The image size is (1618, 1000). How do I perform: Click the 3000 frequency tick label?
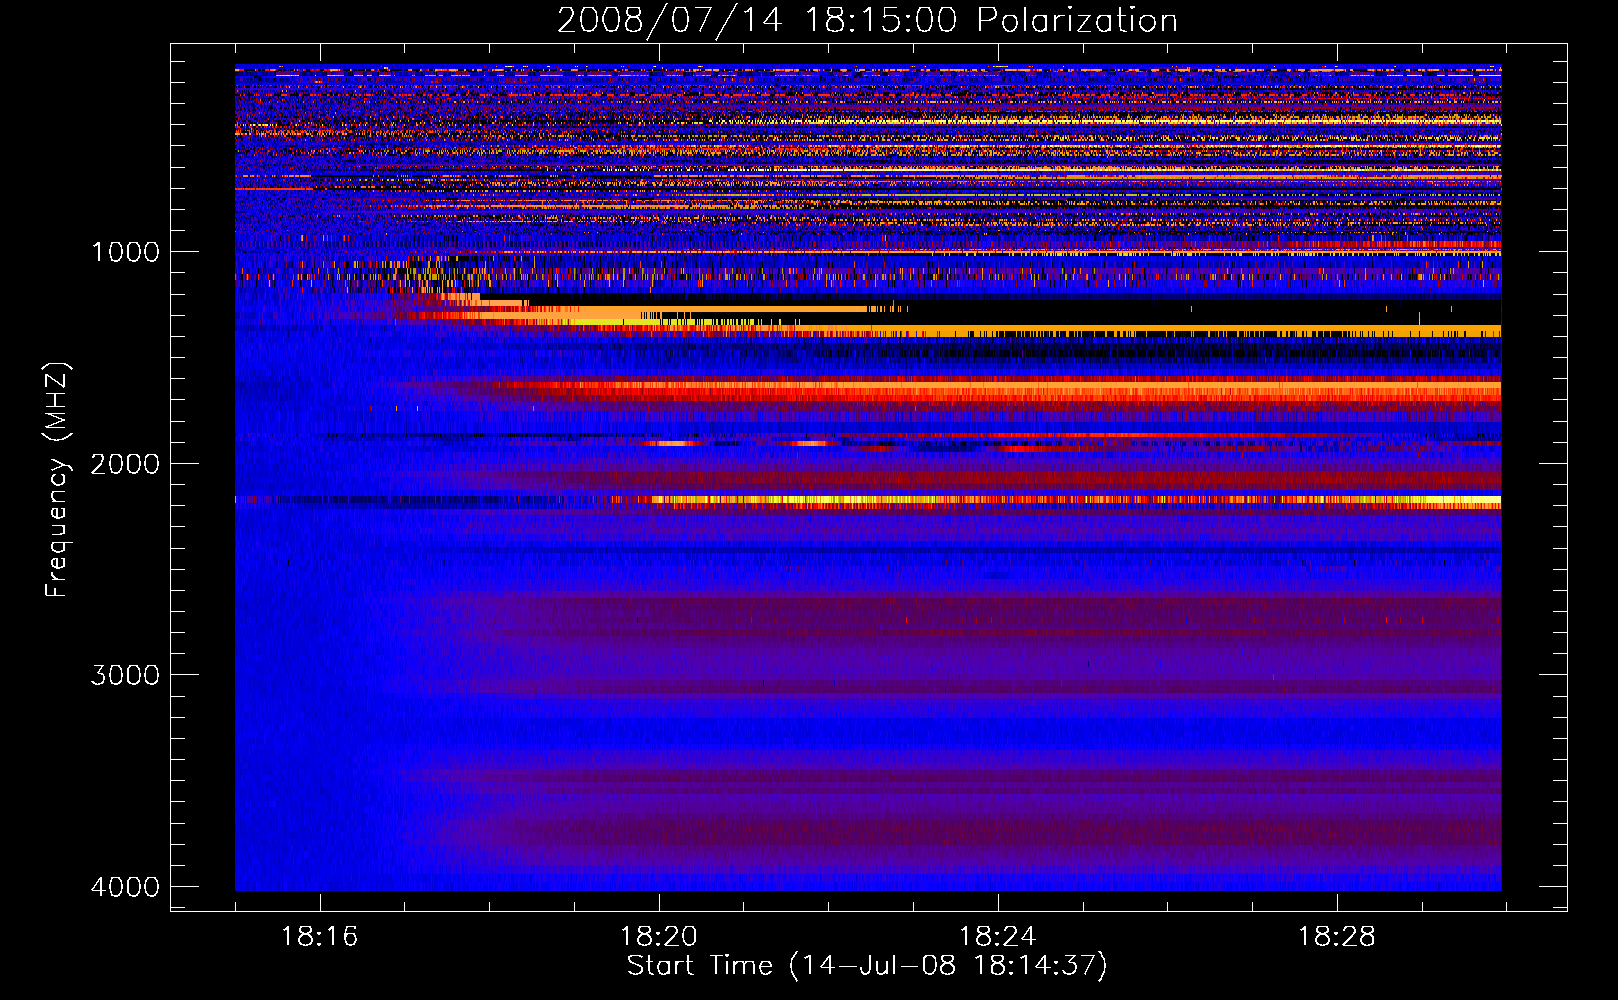pyautogui.click(x=125, y=675)
